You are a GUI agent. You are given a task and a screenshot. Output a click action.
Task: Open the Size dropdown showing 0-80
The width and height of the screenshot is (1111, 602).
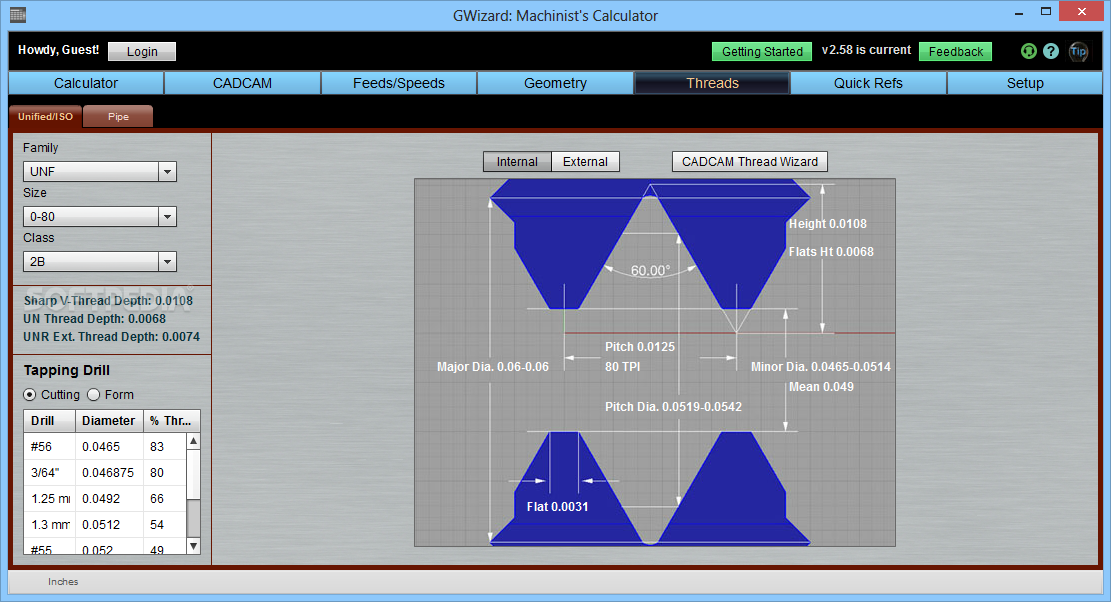[x=100, y=217]
